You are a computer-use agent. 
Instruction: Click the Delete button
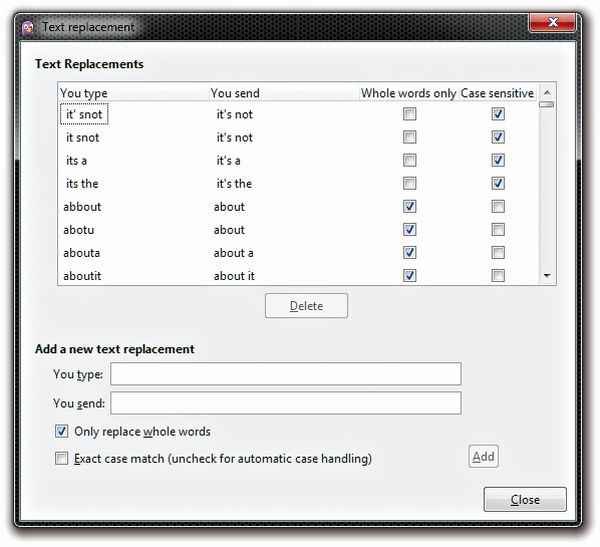click(306, 306)
